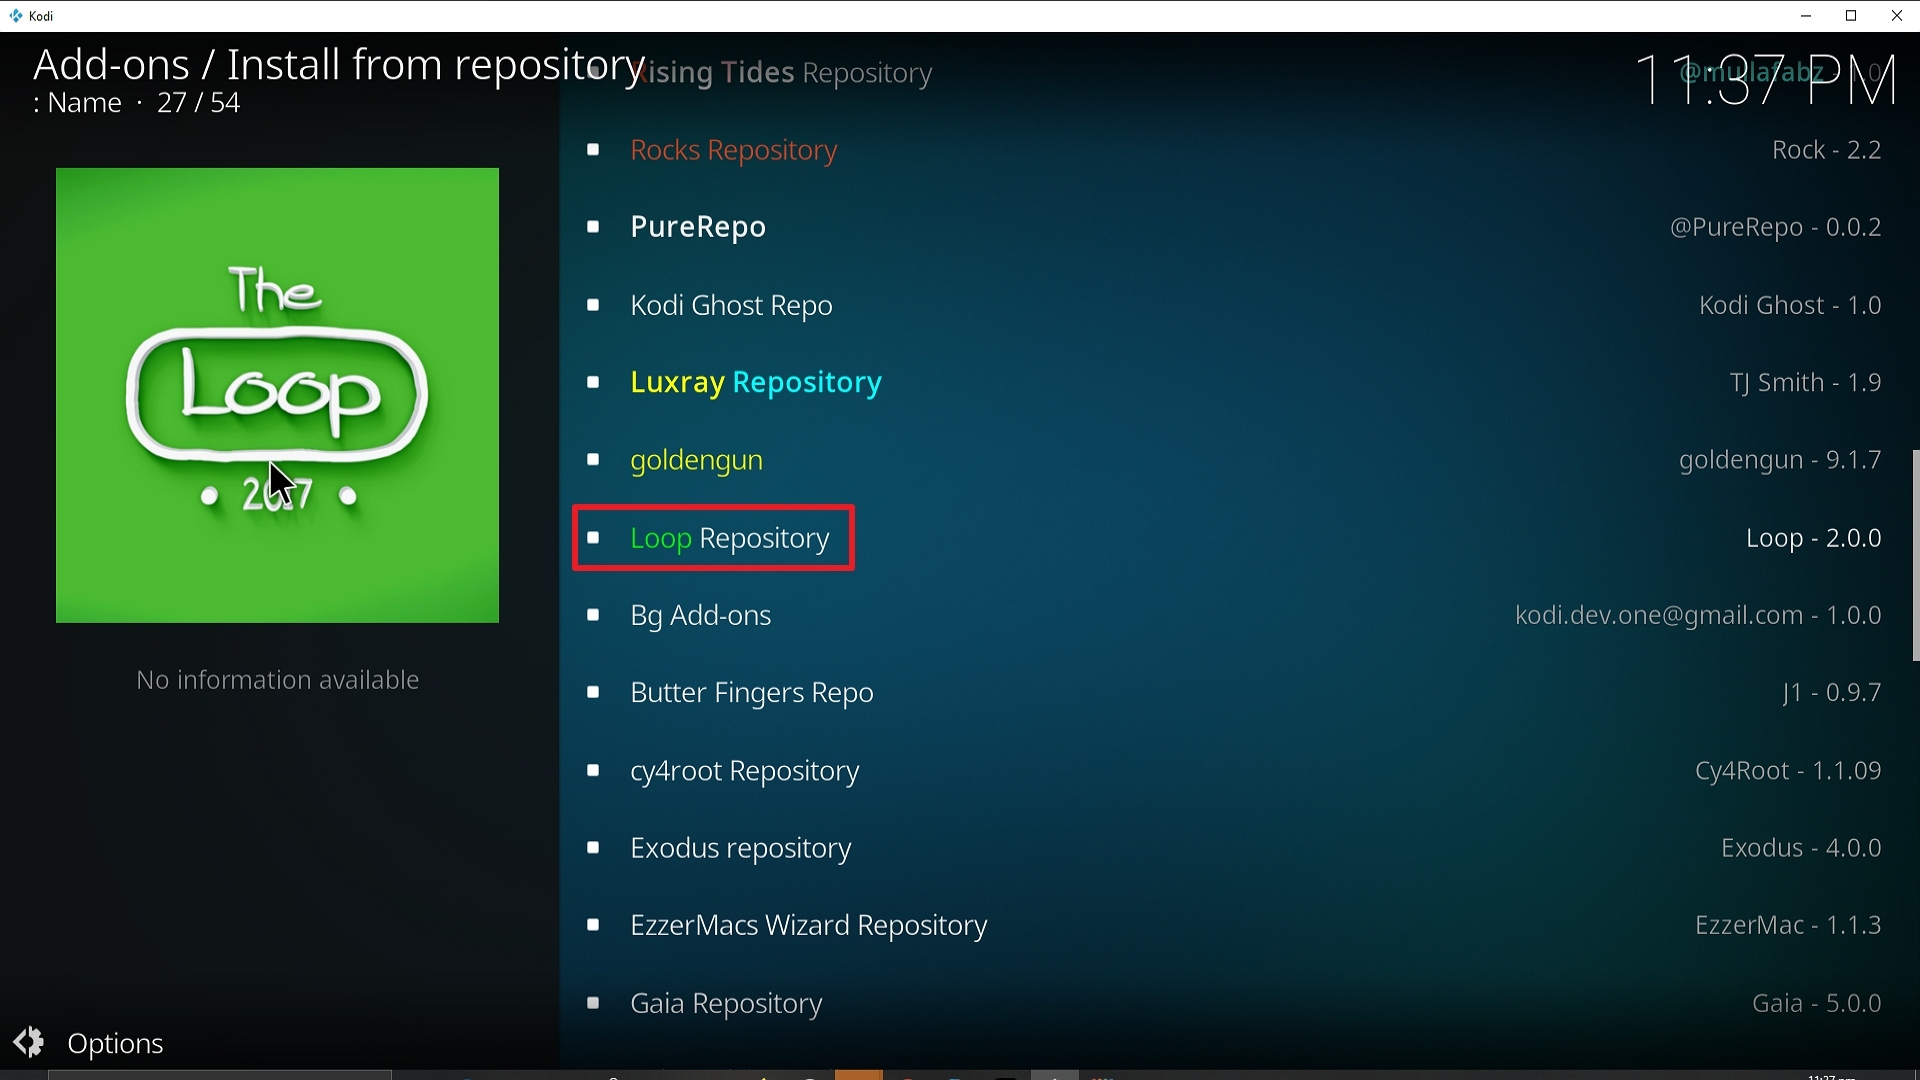Click the Kodi Ghost - 1.0 version text

(1790, 305)
